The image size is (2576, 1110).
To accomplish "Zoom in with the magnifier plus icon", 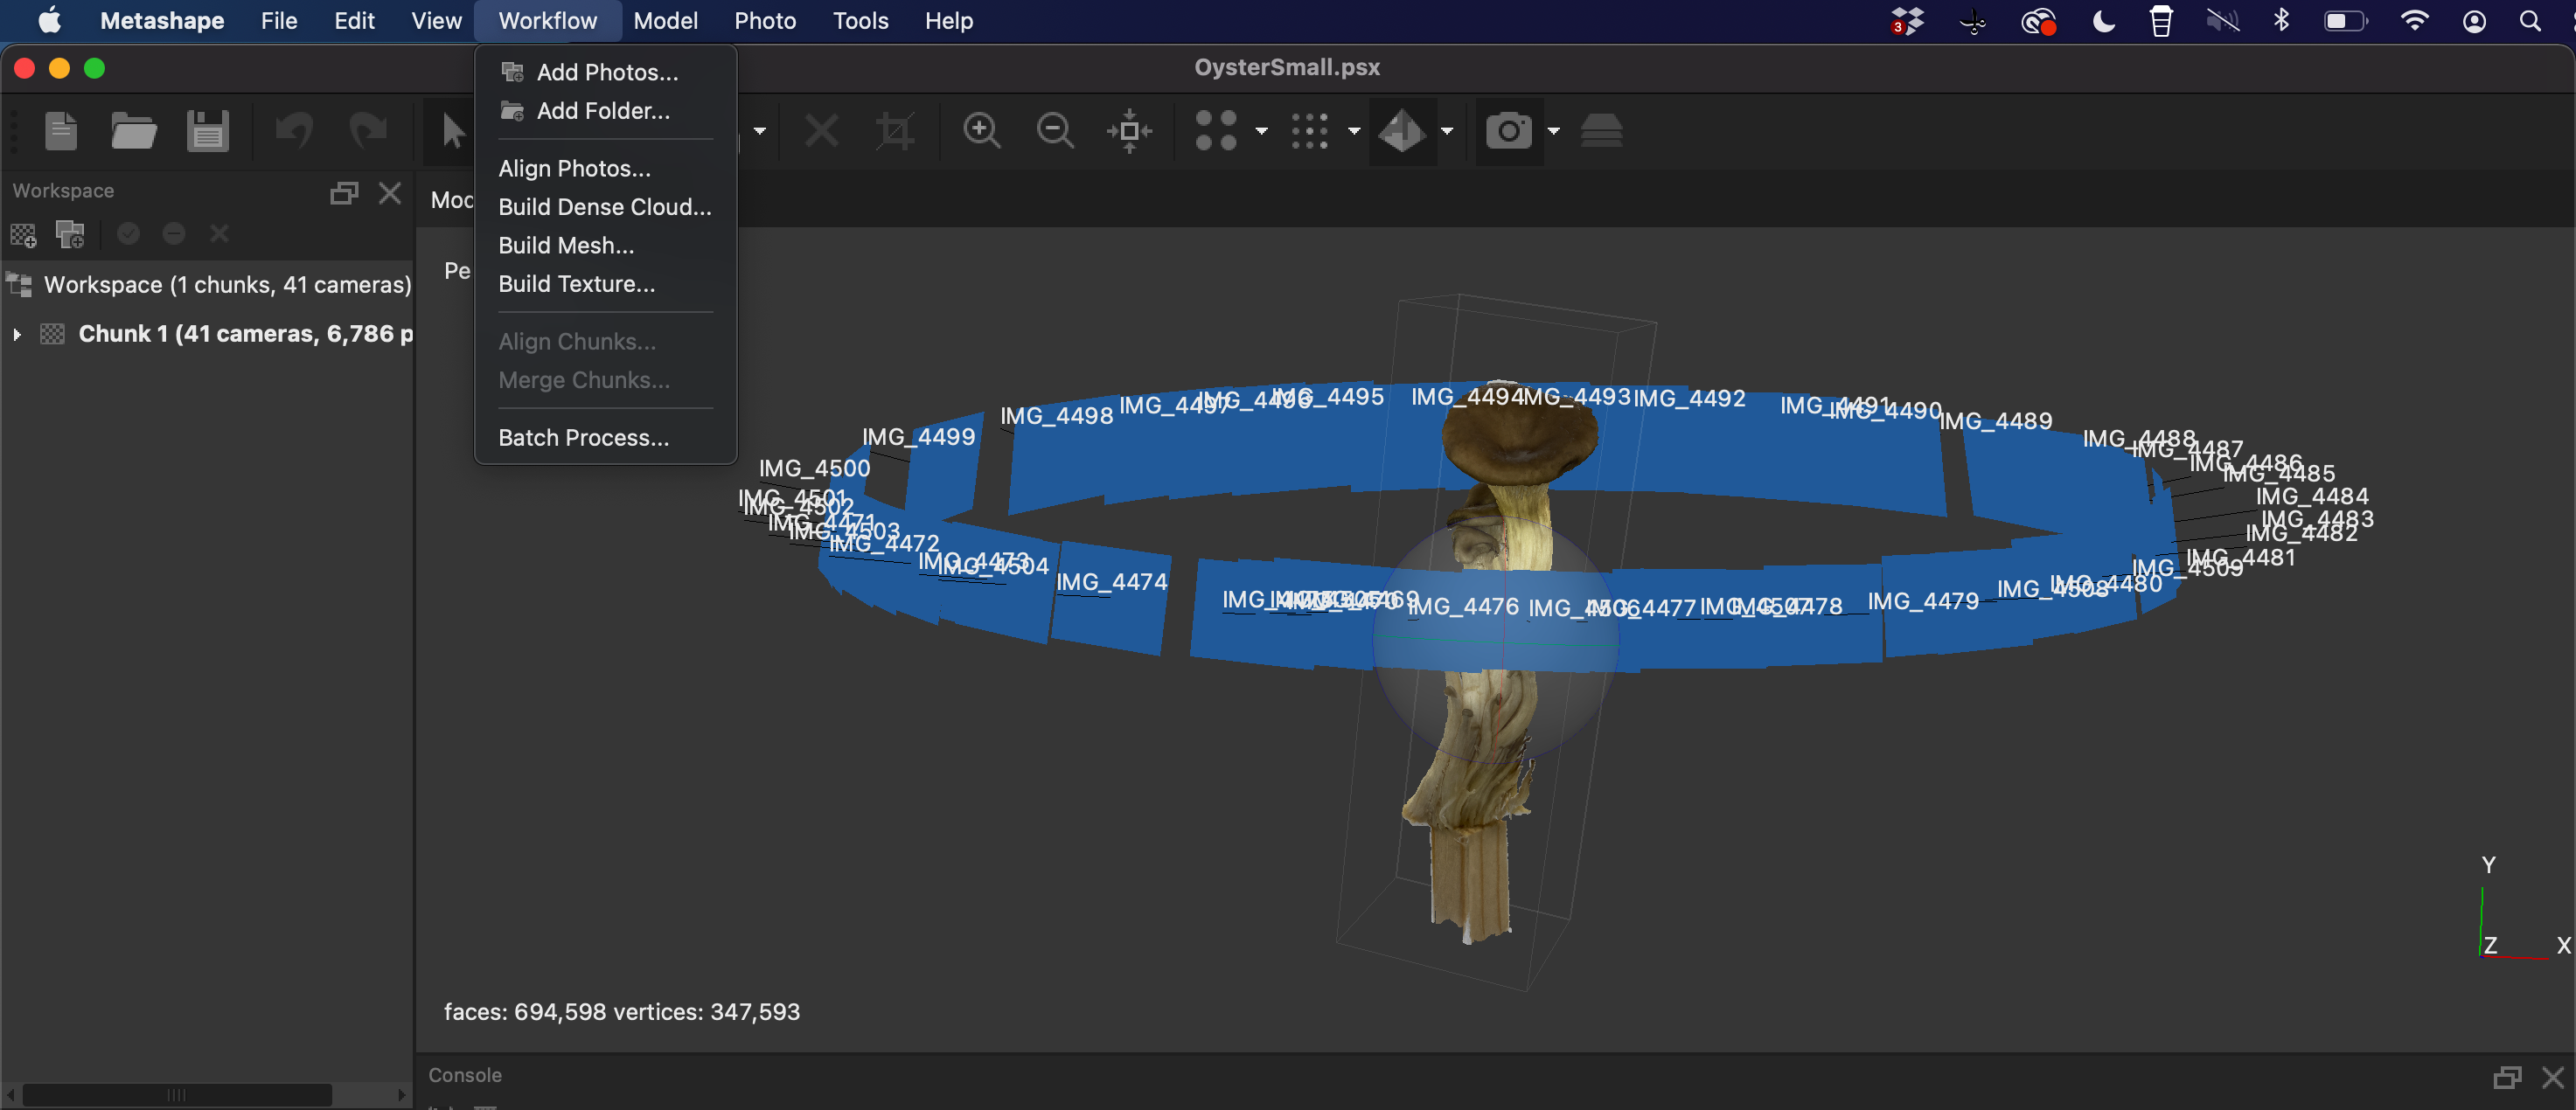I will (x=982, y=131).
